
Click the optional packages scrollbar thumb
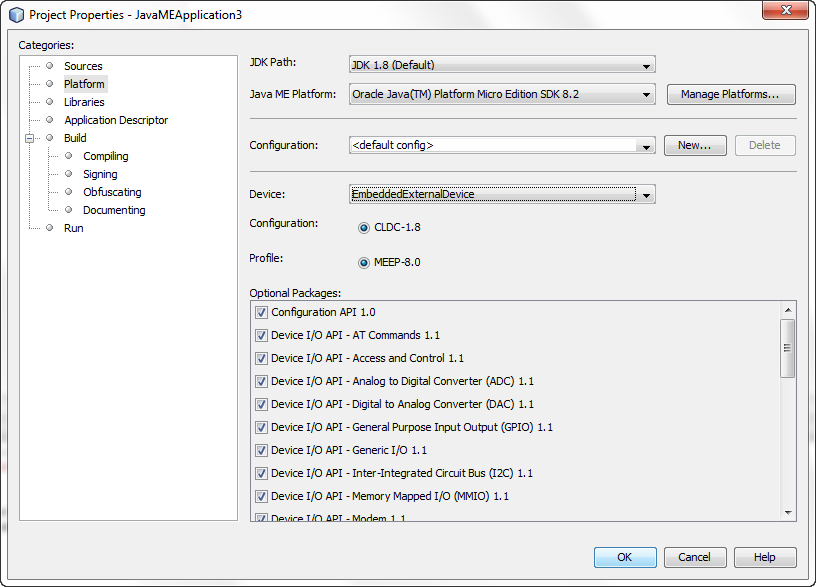[x=788, y=348]
